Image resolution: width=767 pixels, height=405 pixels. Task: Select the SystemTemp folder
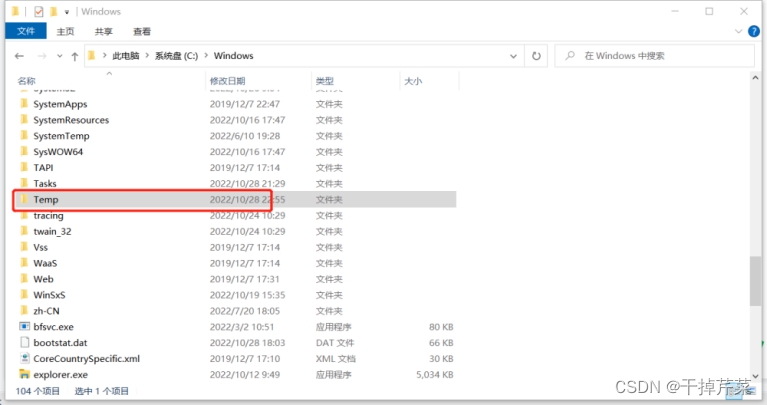pyautogui.click(x=61, y=136)
